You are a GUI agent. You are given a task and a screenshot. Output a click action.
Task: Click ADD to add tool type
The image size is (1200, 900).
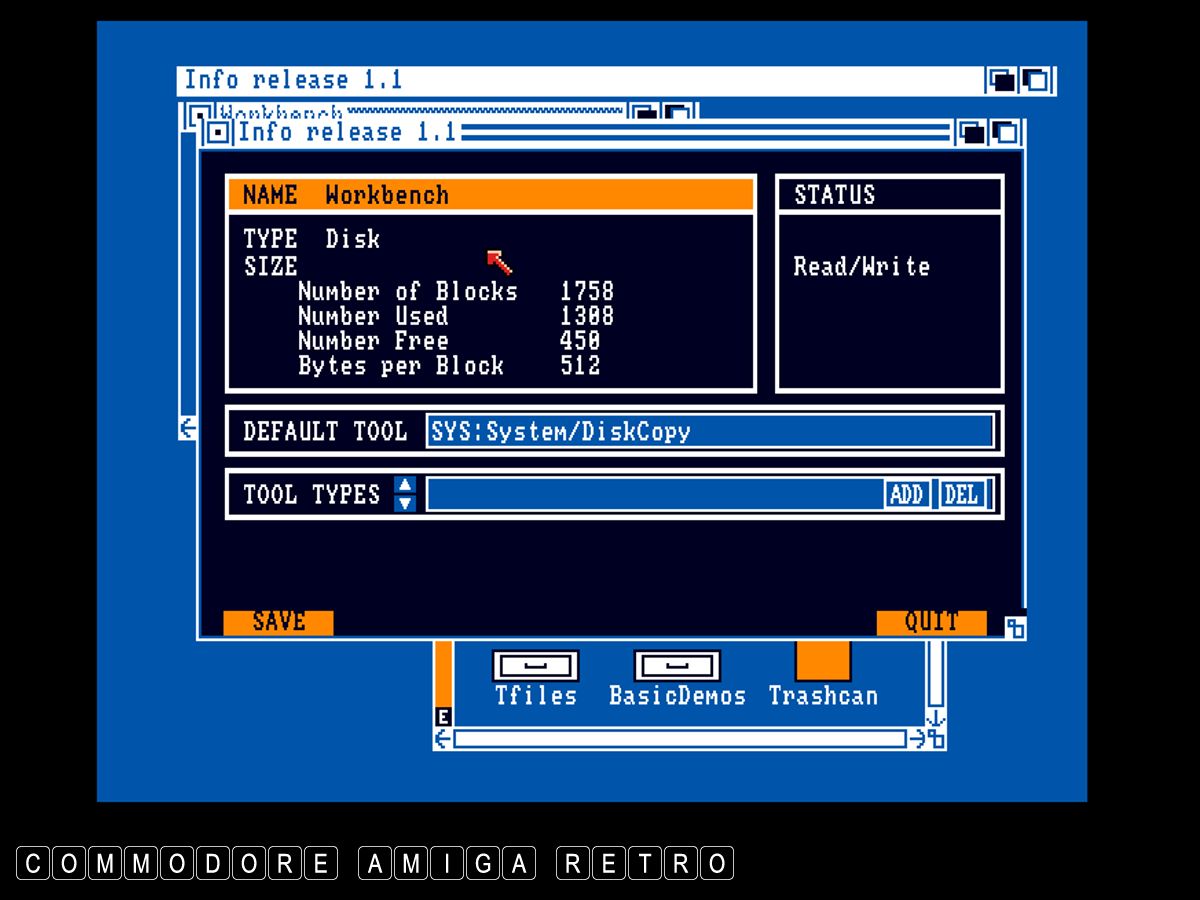click(906, 494)
